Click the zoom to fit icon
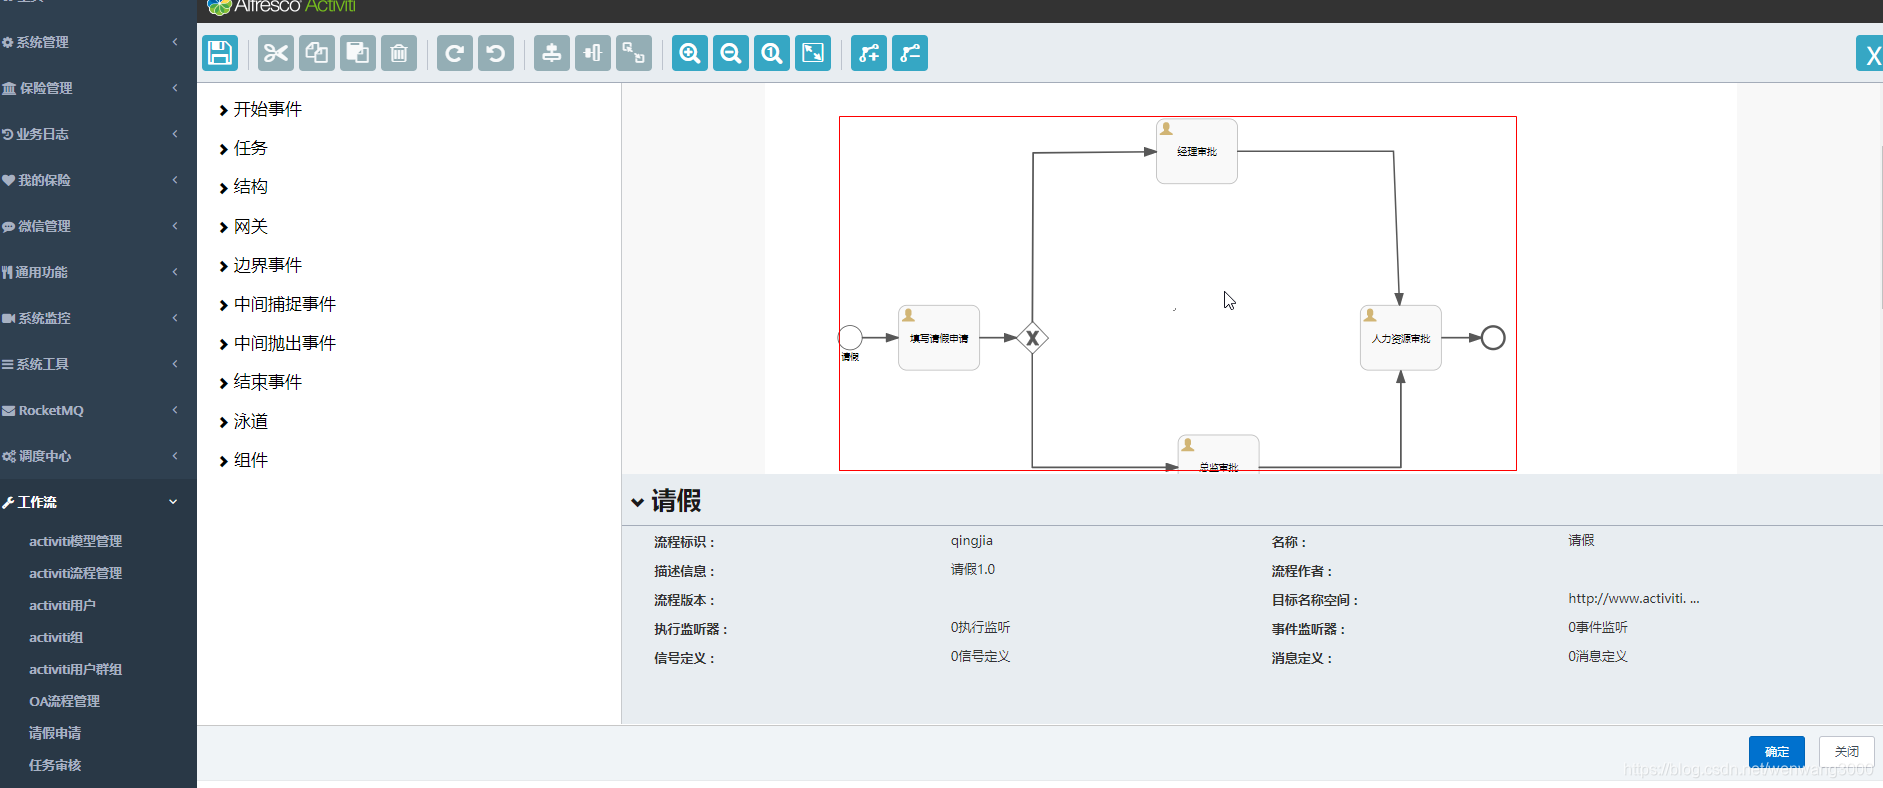 [x=813, y=53]
